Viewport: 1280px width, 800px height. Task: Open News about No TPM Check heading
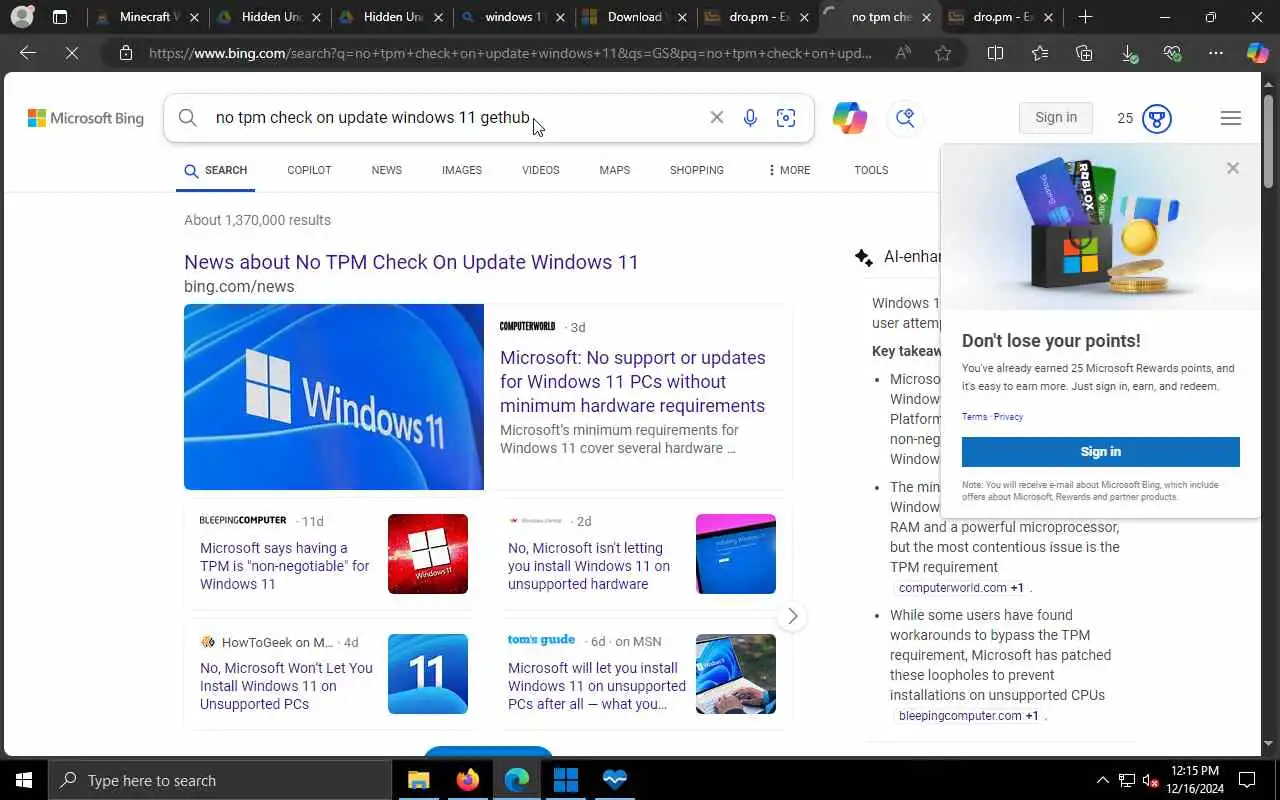411,262
